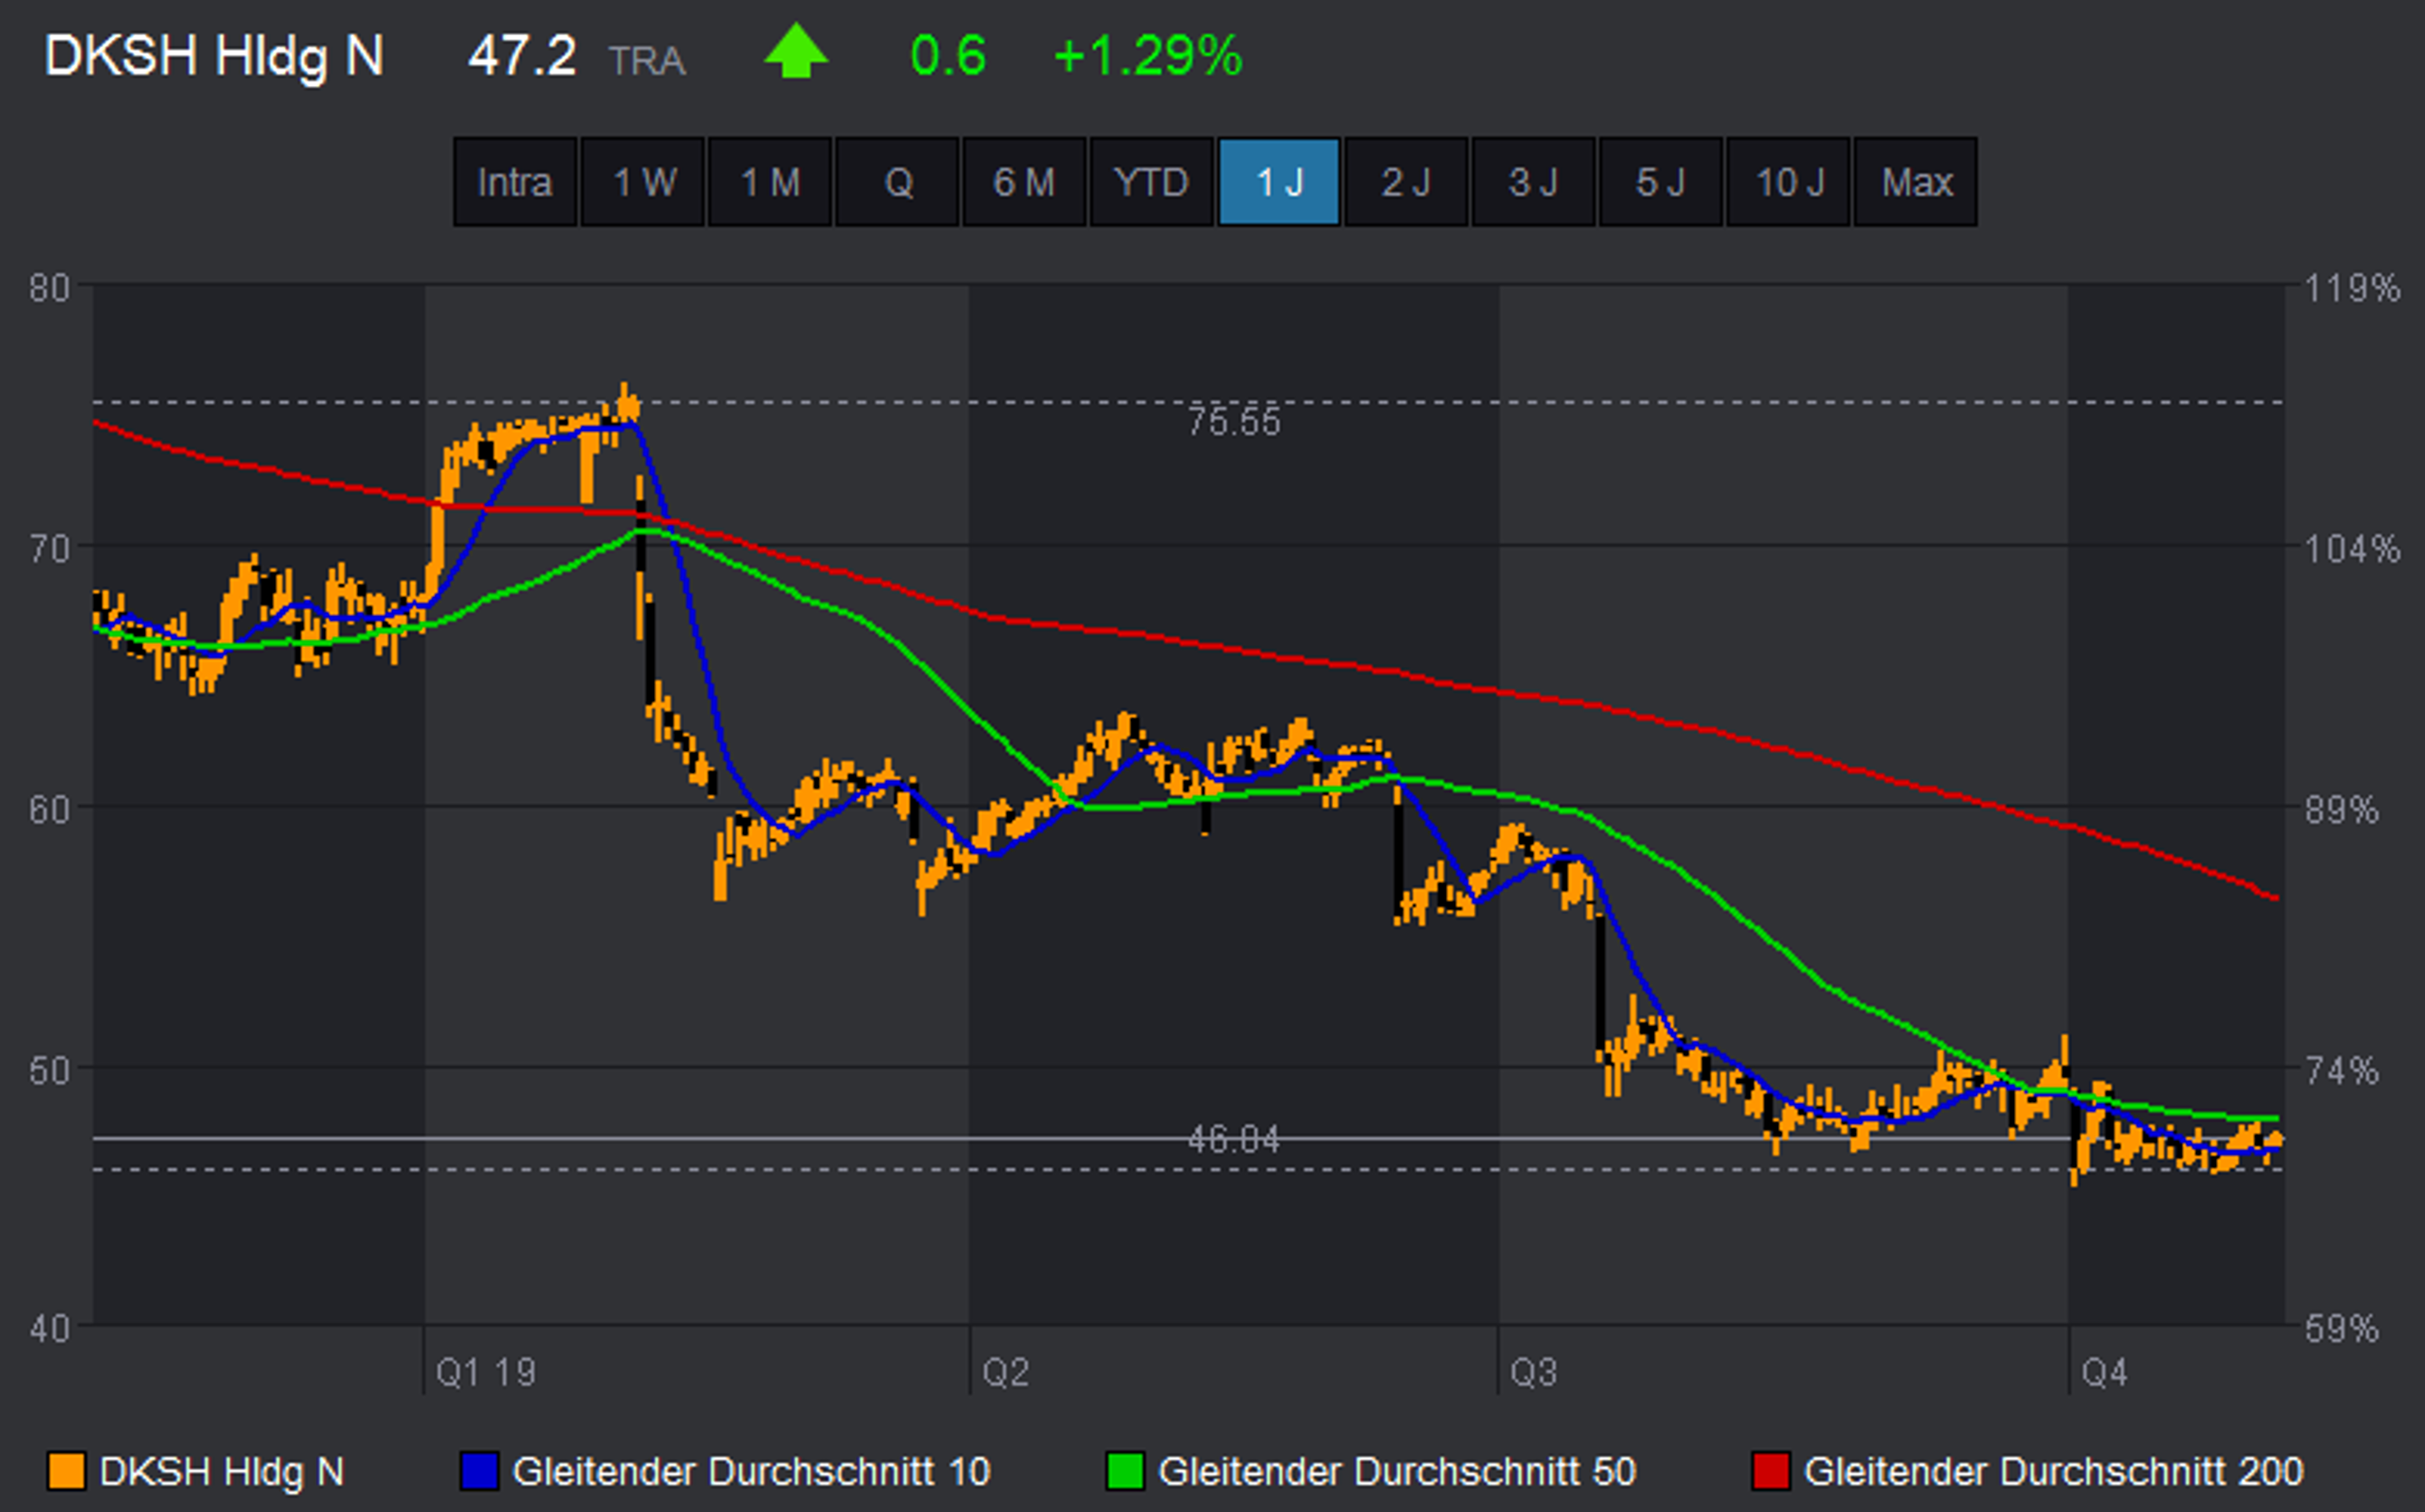This screenshot has width=2425, height=1512.
Task: Choose the 6 M time range
Action: tap(1023, 182)
